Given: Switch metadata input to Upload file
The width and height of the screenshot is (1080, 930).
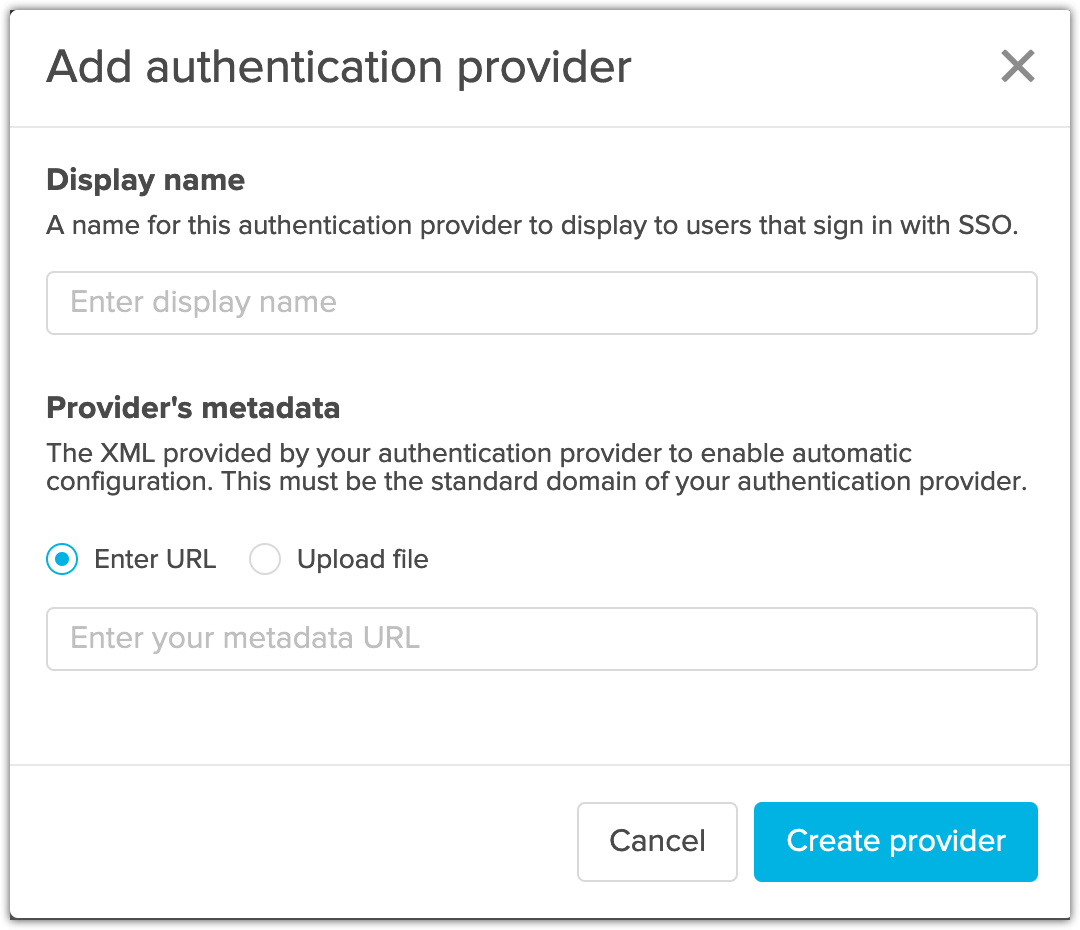Looking at the screenshot, I should click(265, 559).
